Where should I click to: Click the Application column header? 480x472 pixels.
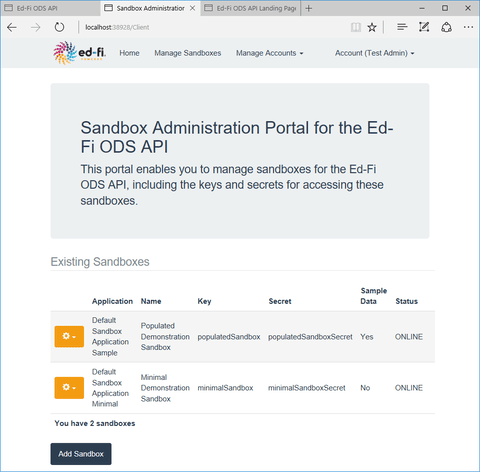point(112,301)
